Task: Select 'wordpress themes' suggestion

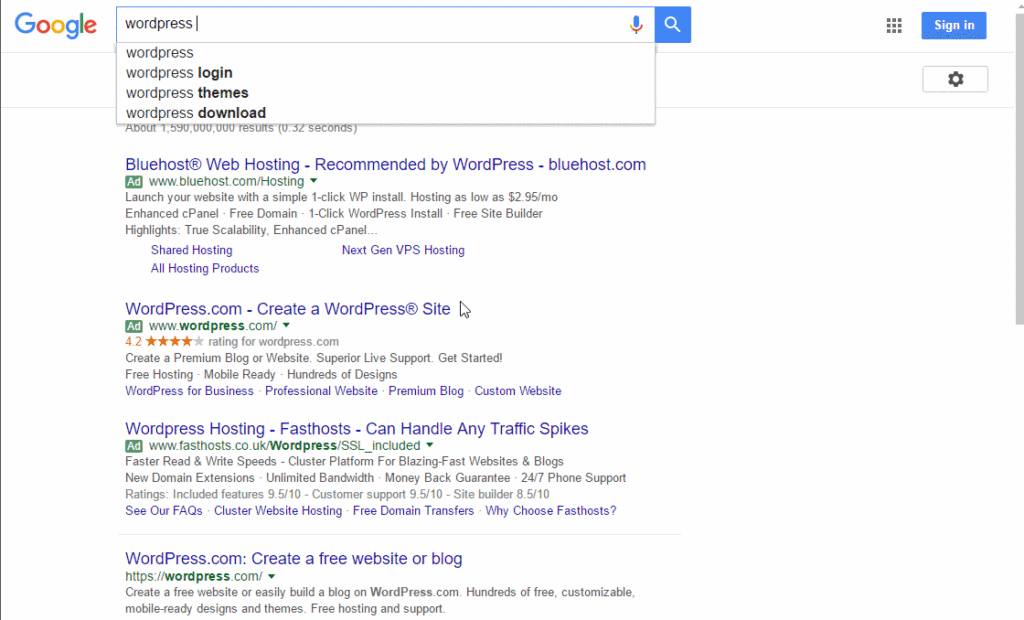Action: pyautogui.click(x=385, y=93)
